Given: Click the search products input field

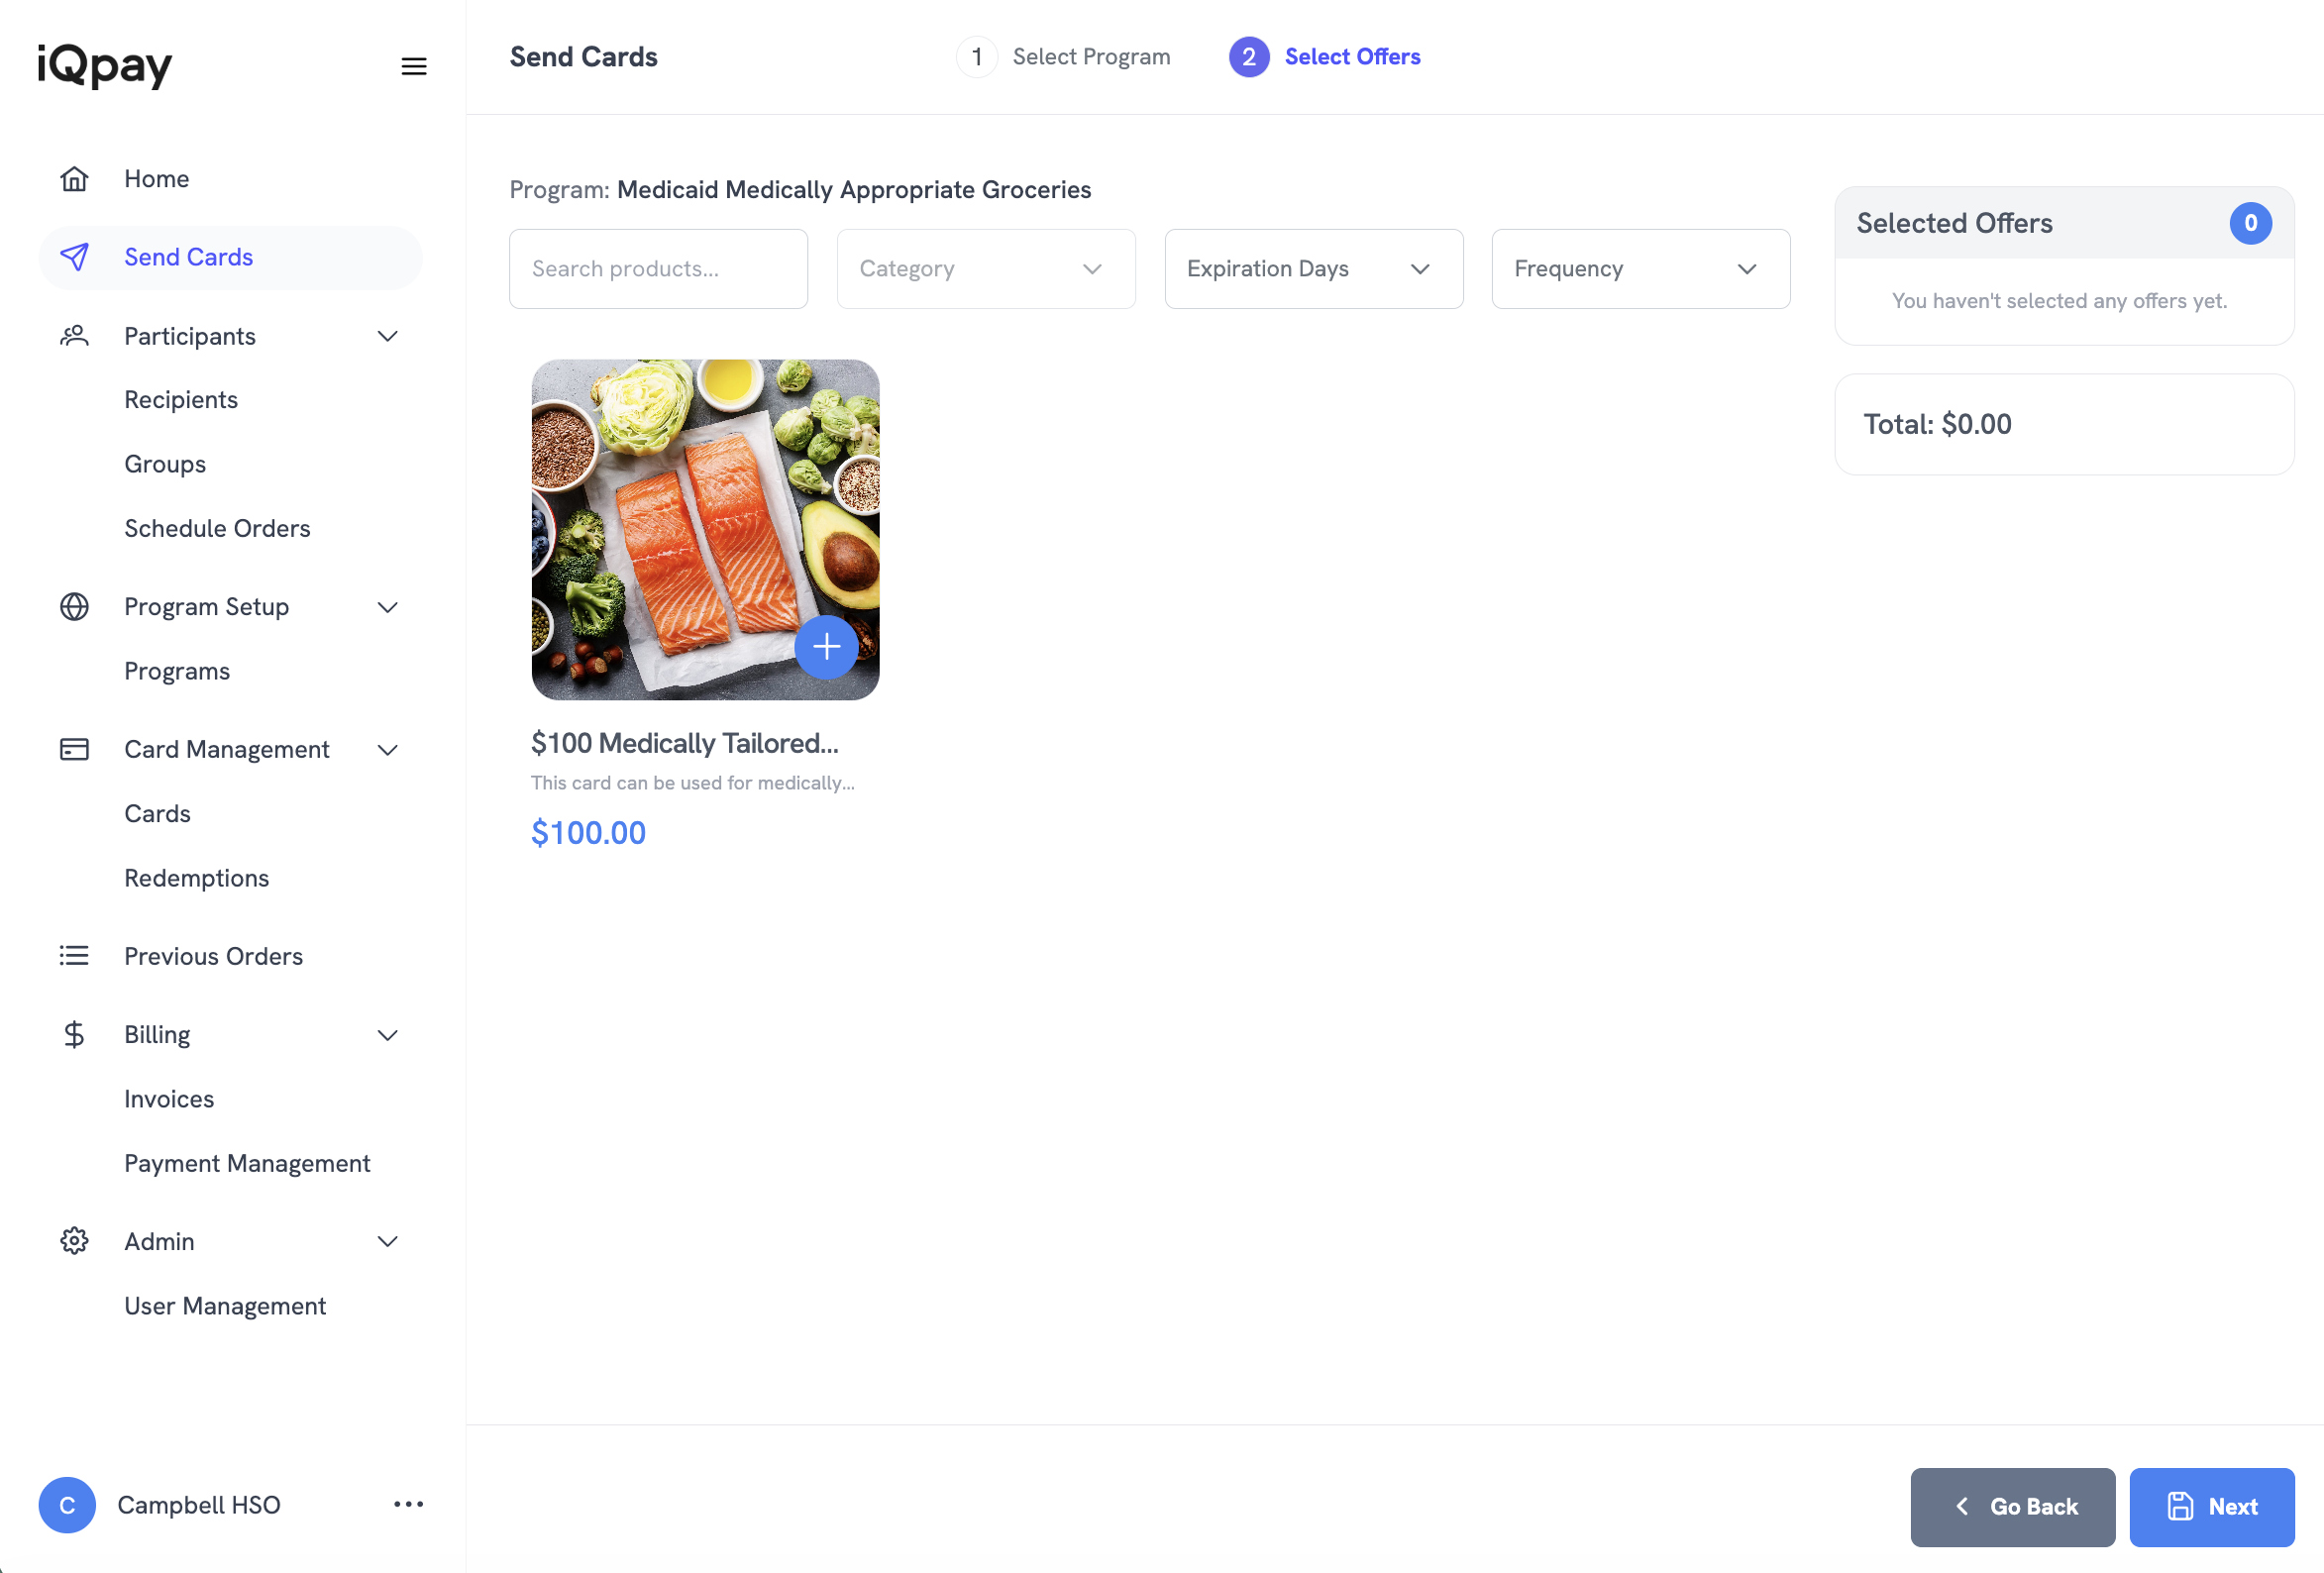Looking at the screenshot, I should (x=657, y=268).
